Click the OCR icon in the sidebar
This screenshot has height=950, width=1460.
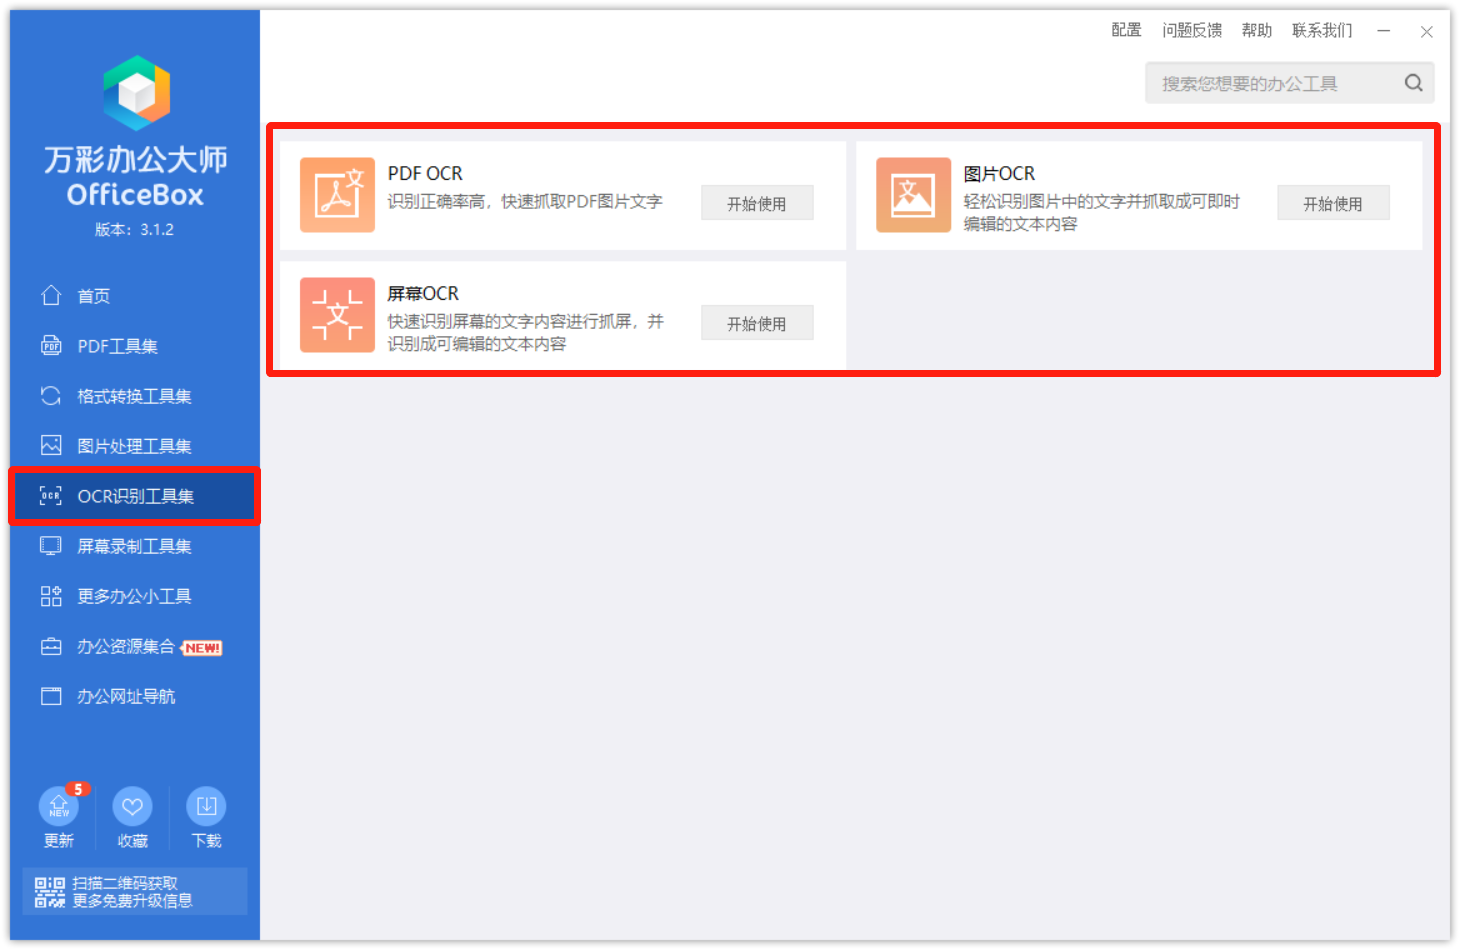51,495
